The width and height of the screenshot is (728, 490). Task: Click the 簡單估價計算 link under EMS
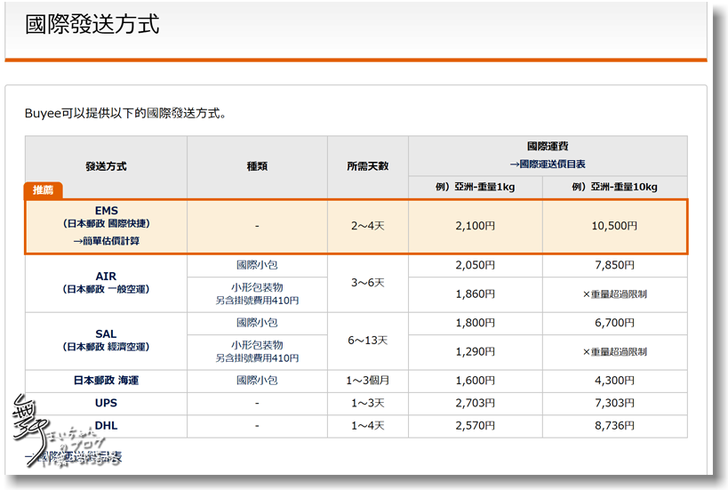click(x=105, y=241)
